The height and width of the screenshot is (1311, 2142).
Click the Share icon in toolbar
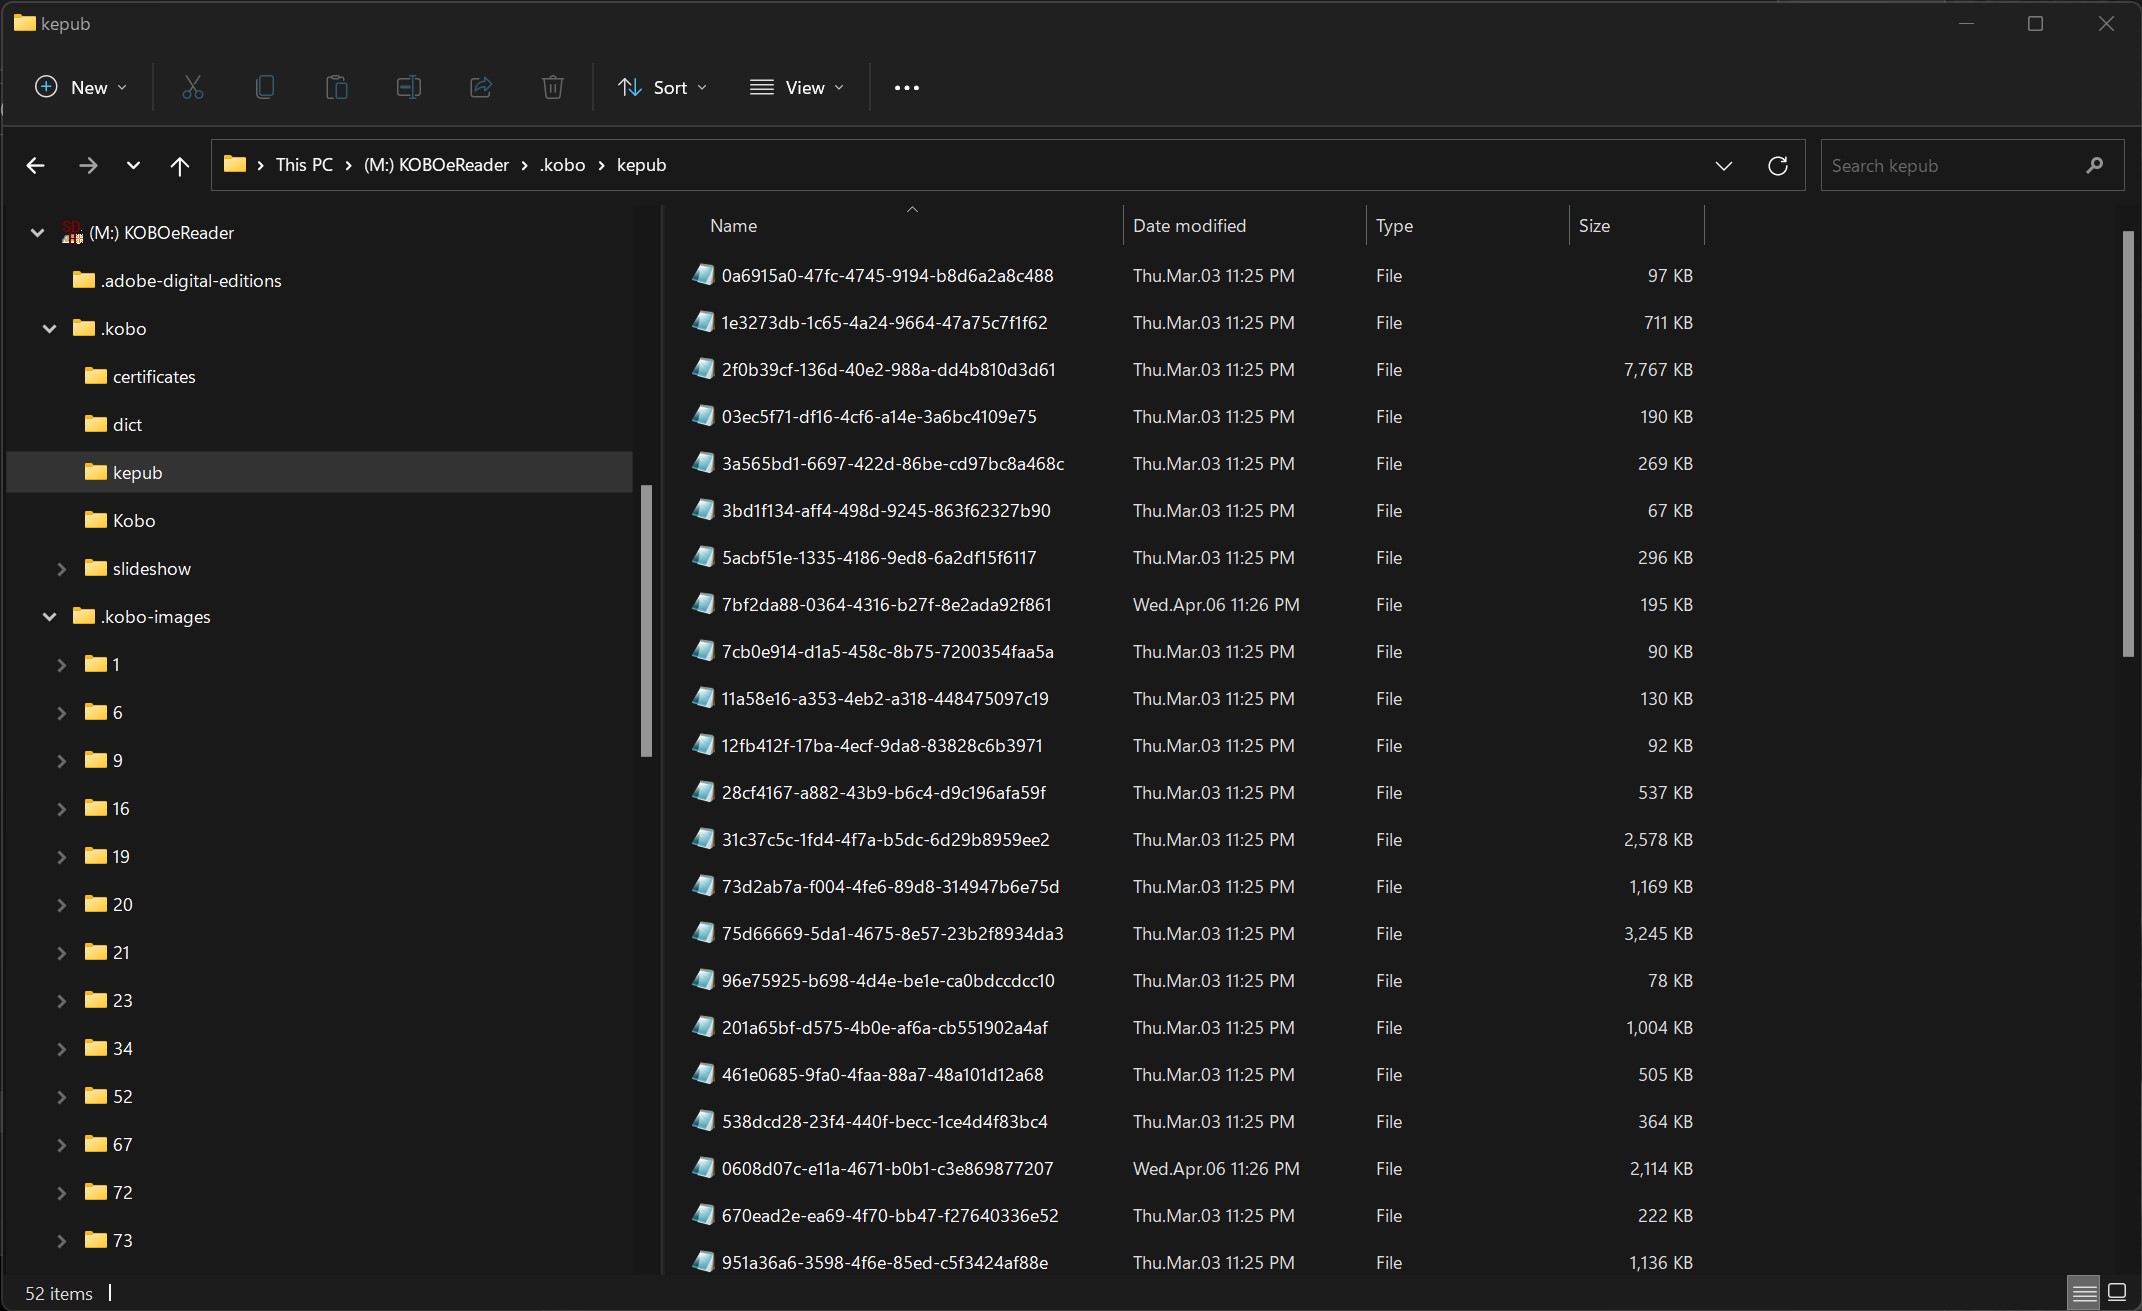(481, 88)
